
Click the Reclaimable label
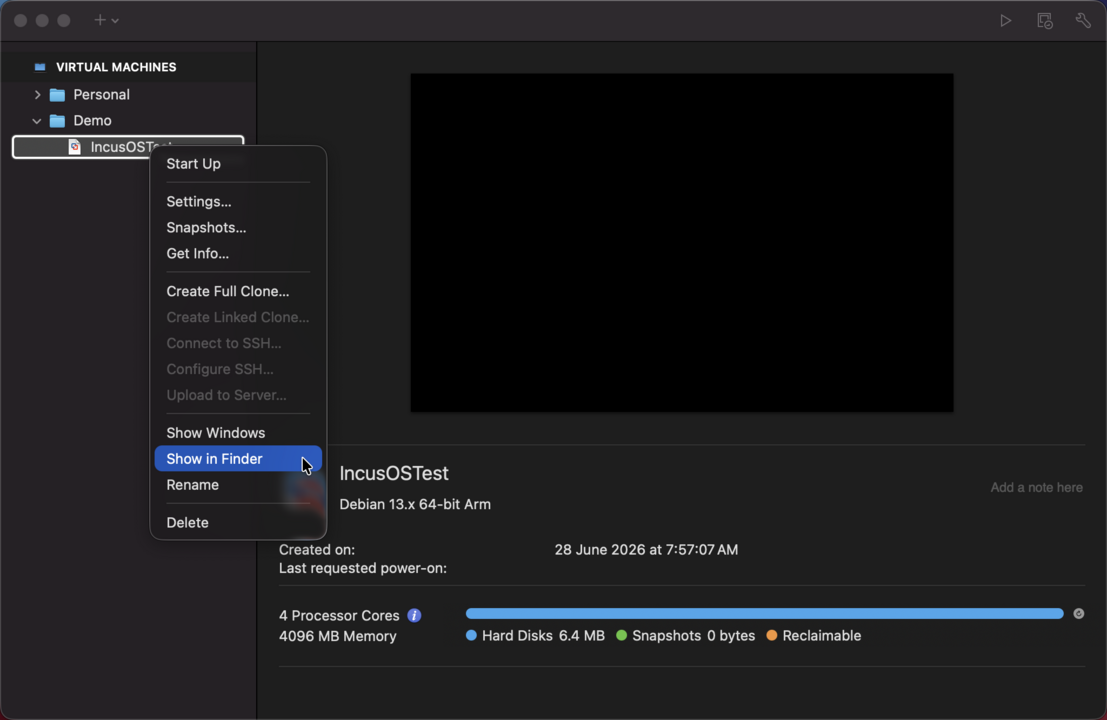click(x=822, y=635)
